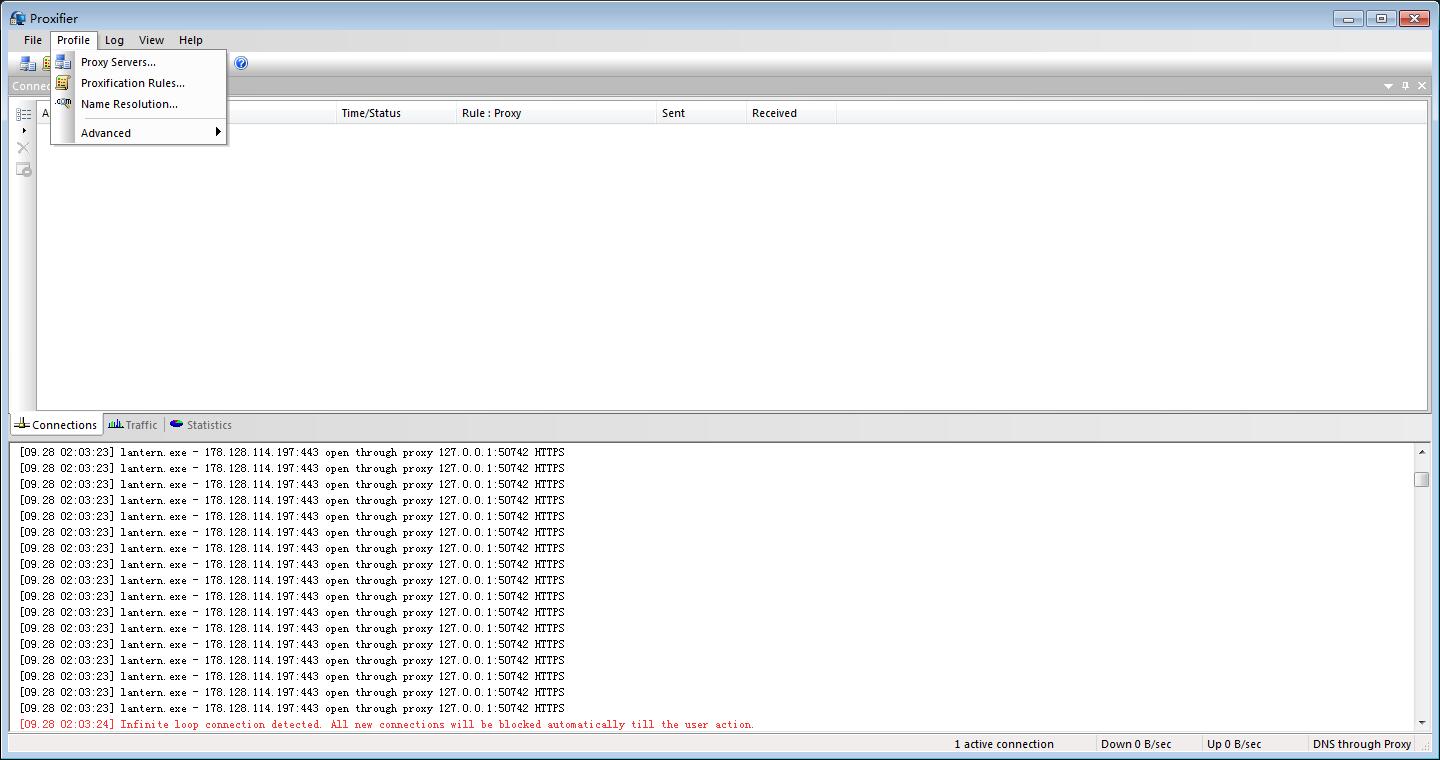Pin the Connections panel with the pushpin icon

click(1405, 86)
